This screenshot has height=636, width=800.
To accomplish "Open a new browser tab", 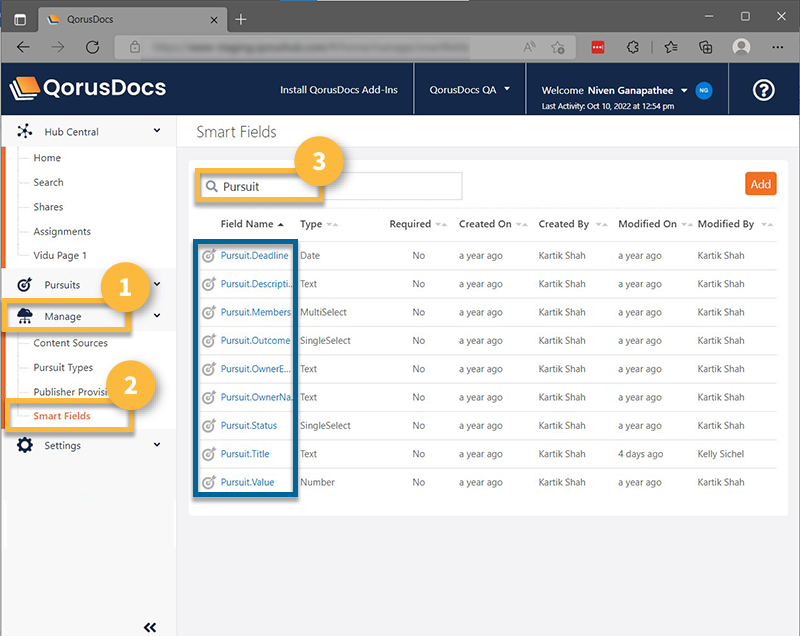I will [x=241, y=19].
